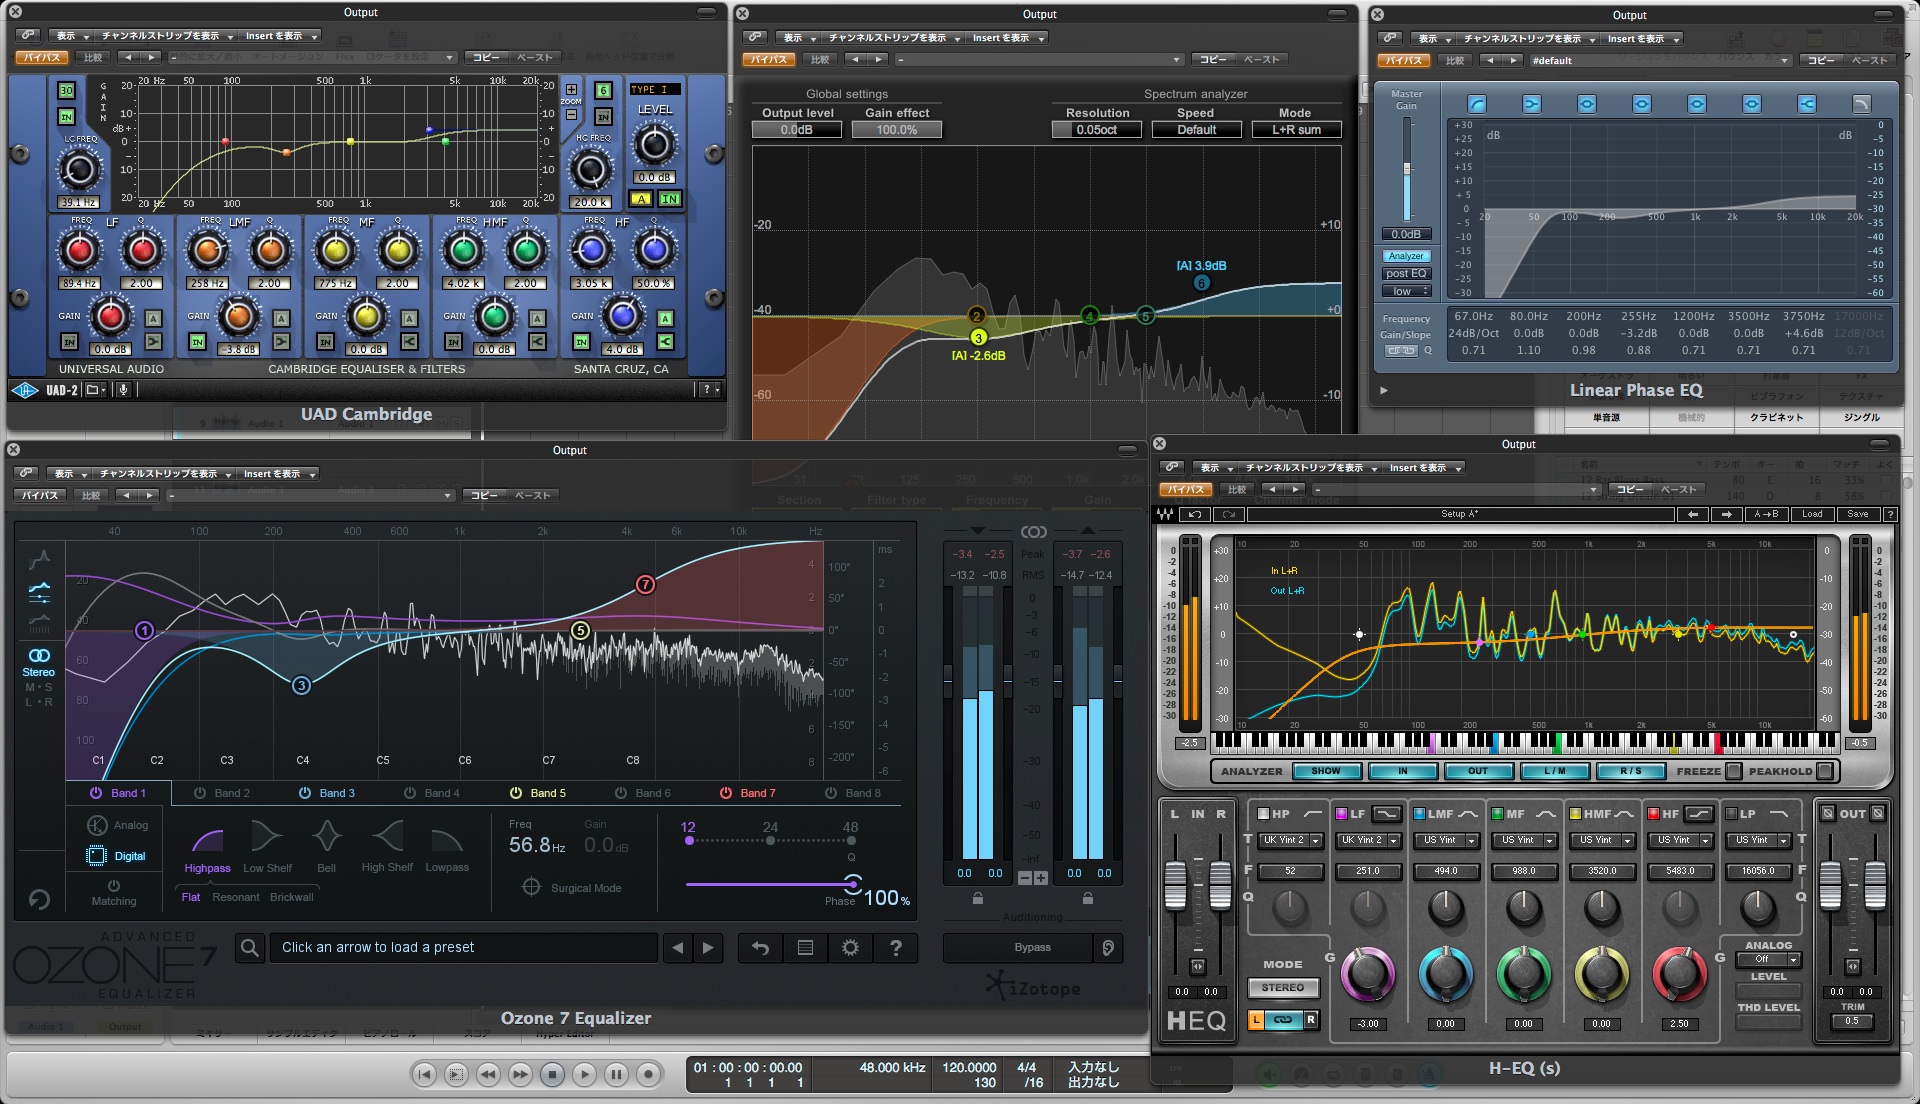Click the H-EQ Save button

click(x=1857, y=514)
